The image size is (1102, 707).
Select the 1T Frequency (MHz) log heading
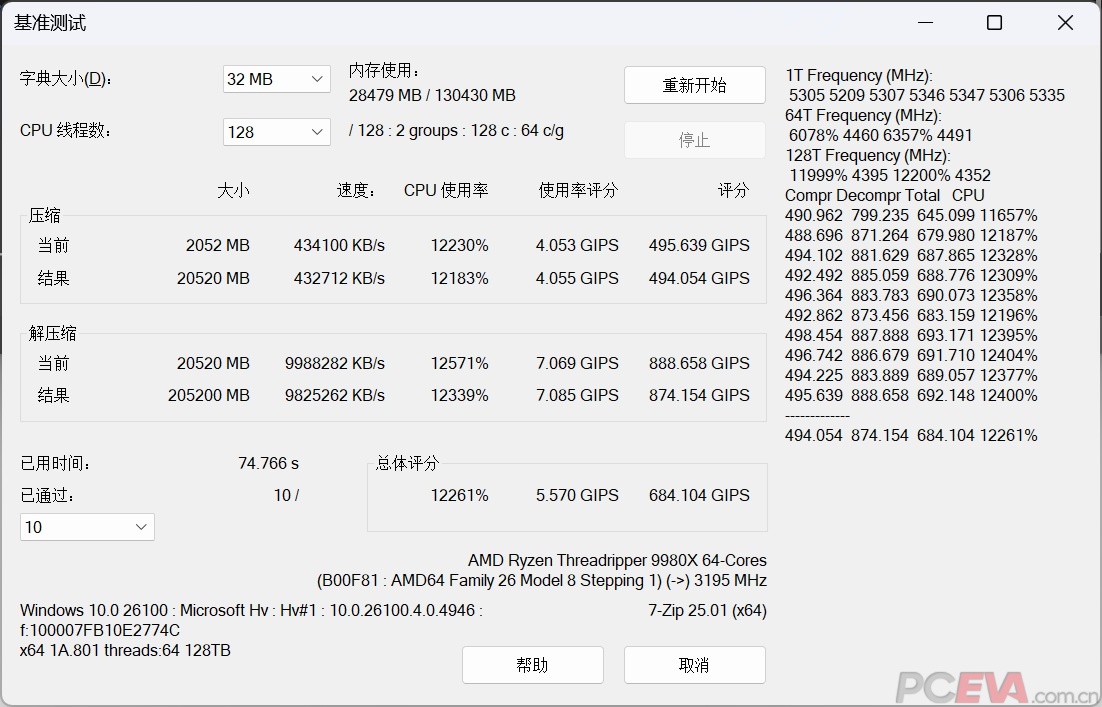coord(858,76)
